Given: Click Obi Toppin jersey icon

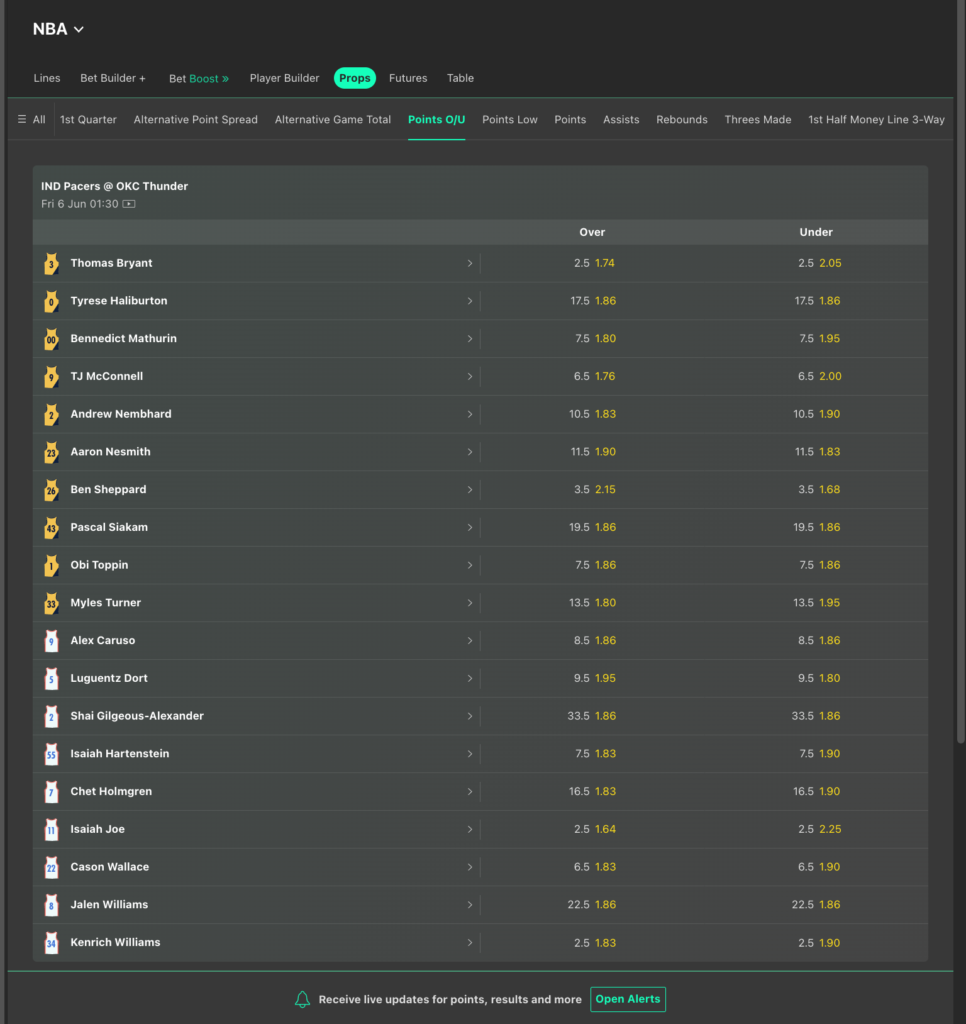Looking at the screenshot, I should (x=52, y=566).
